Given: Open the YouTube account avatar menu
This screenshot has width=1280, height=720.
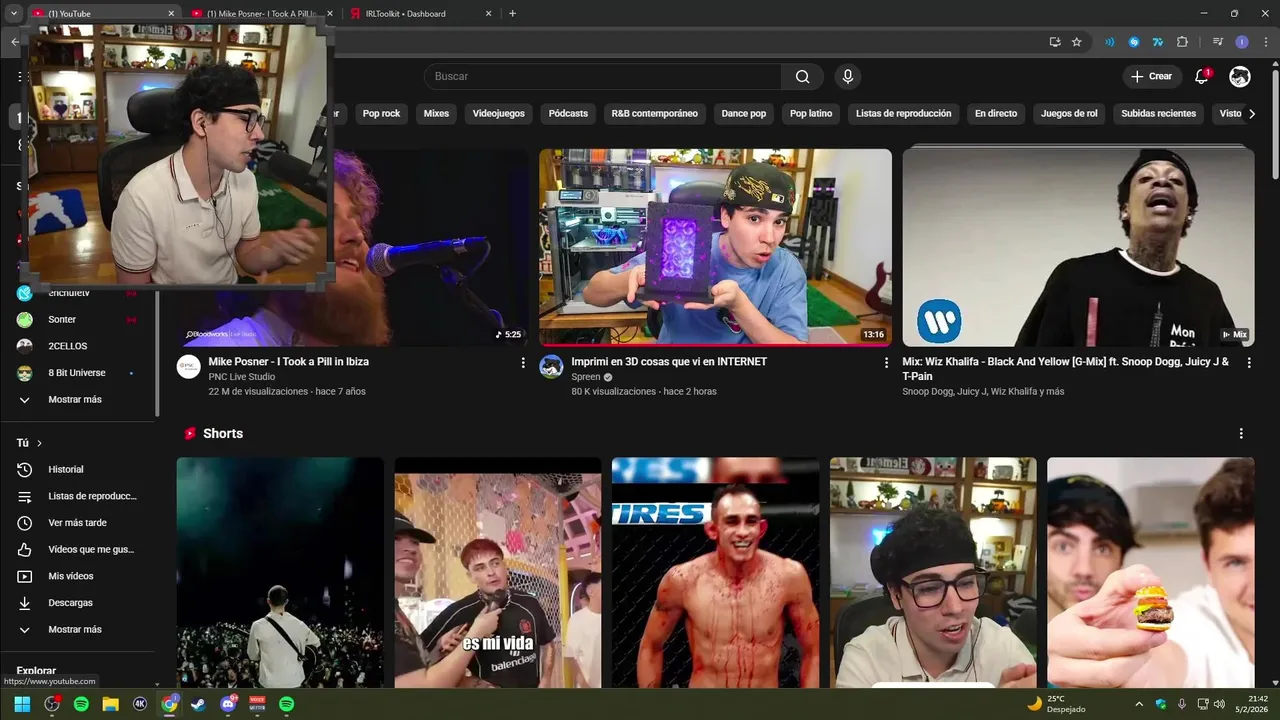Looking at the screenshot, I should point(1240,76).
